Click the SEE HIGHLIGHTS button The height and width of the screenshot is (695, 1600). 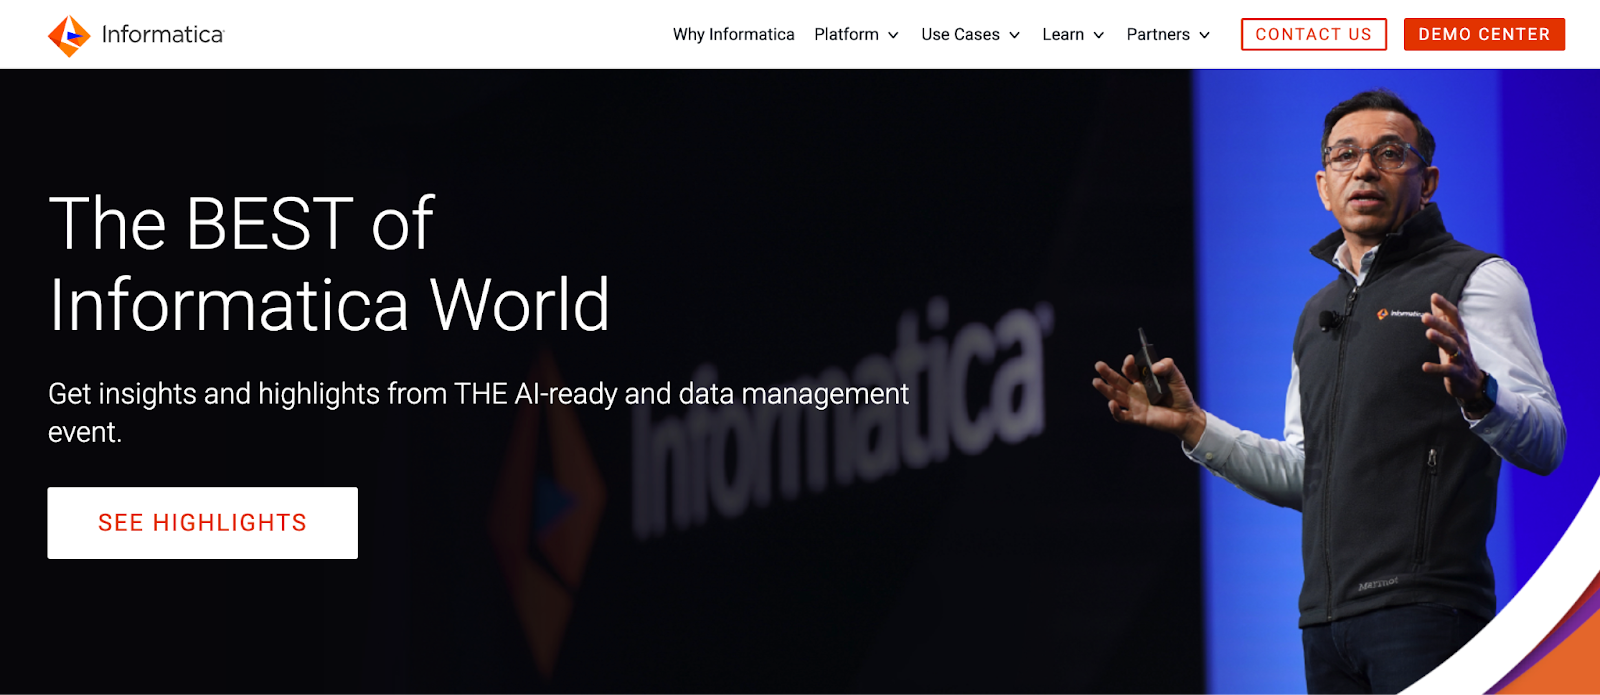(202, 523)
